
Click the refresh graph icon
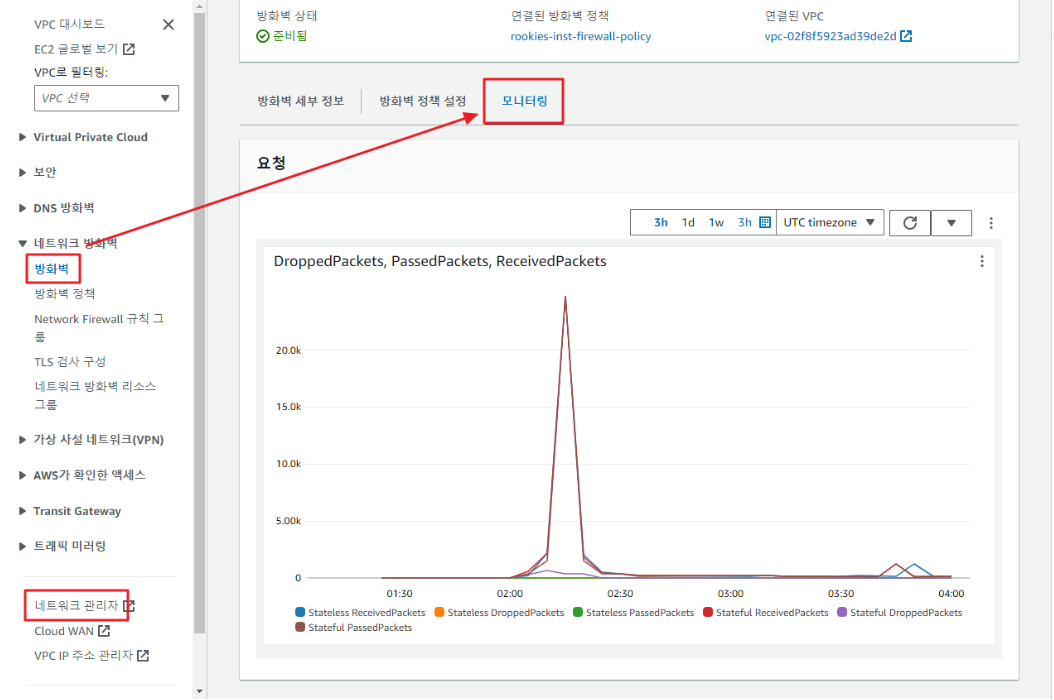(909, 223)
